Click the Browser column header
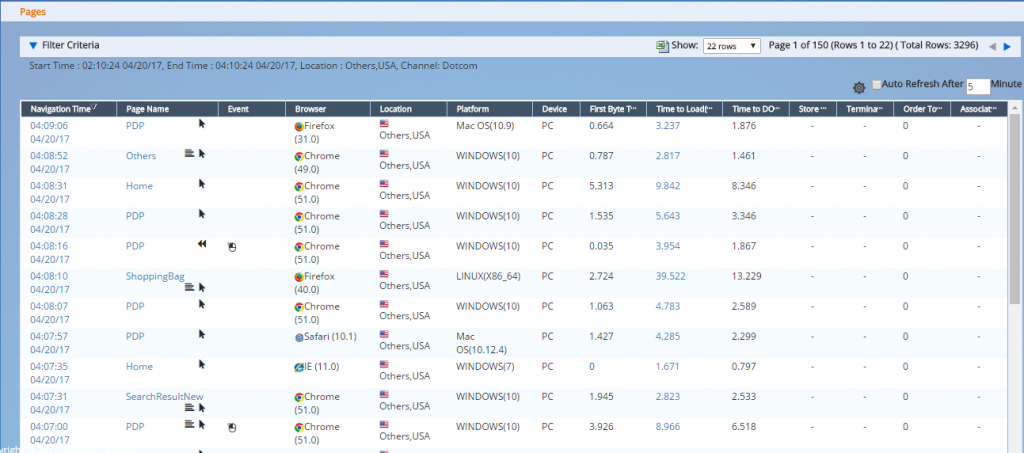 310,109
